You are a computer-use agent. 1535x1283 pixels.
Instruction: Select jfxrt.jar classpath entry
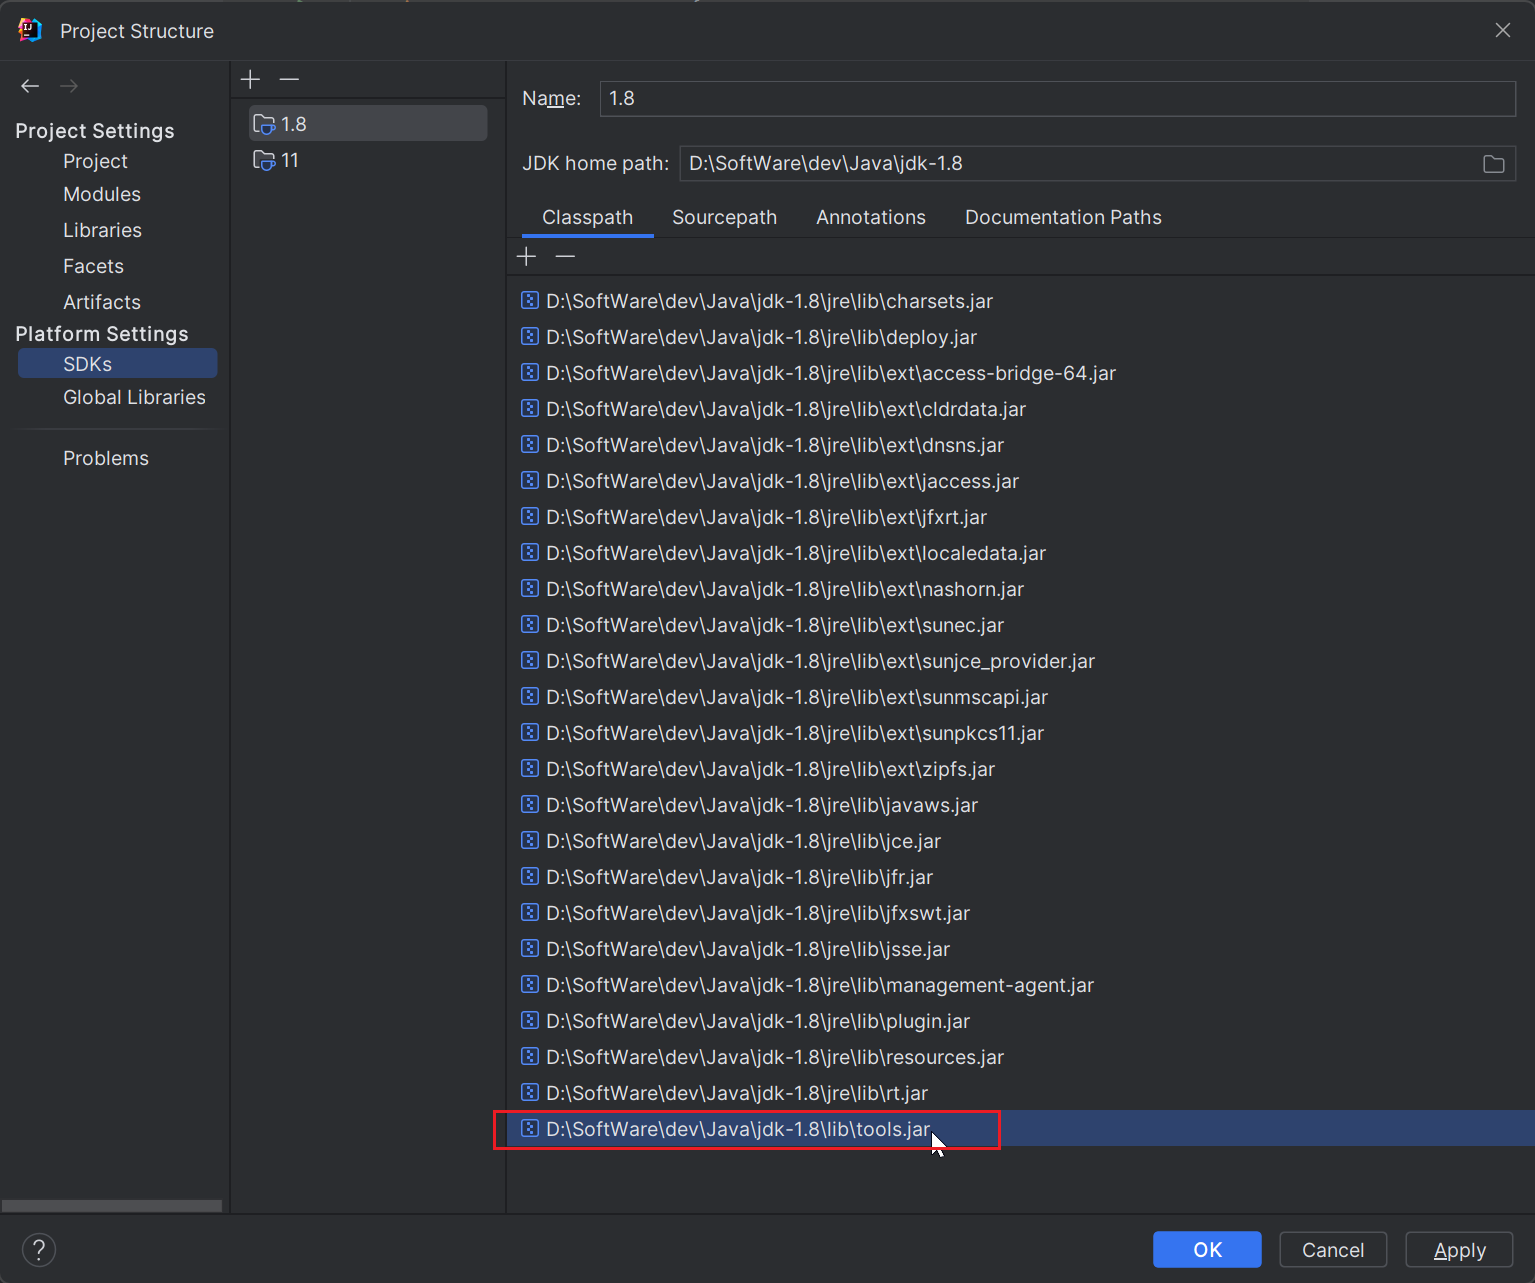click(1020, 517)
